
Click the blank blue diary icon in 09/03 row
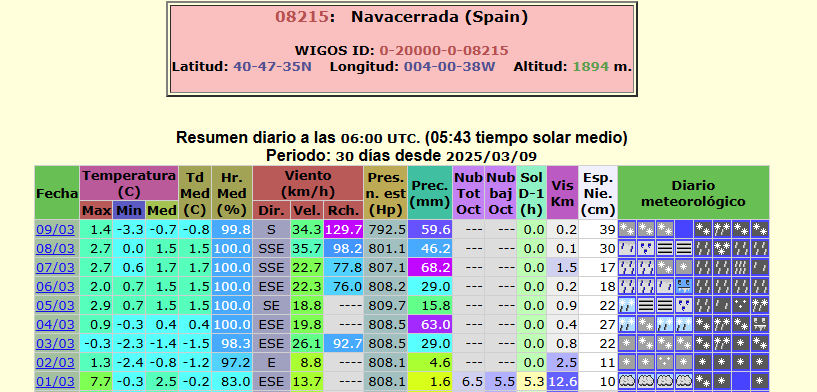pyautogui.click(x=684, y=229)
